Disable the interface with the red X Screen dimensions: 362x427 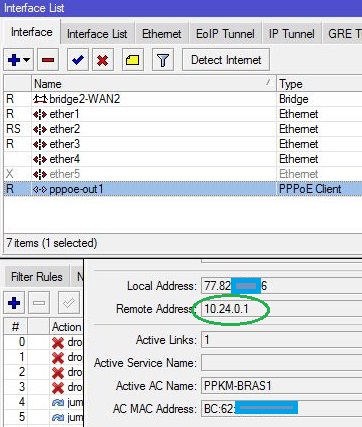coord(103,60)
